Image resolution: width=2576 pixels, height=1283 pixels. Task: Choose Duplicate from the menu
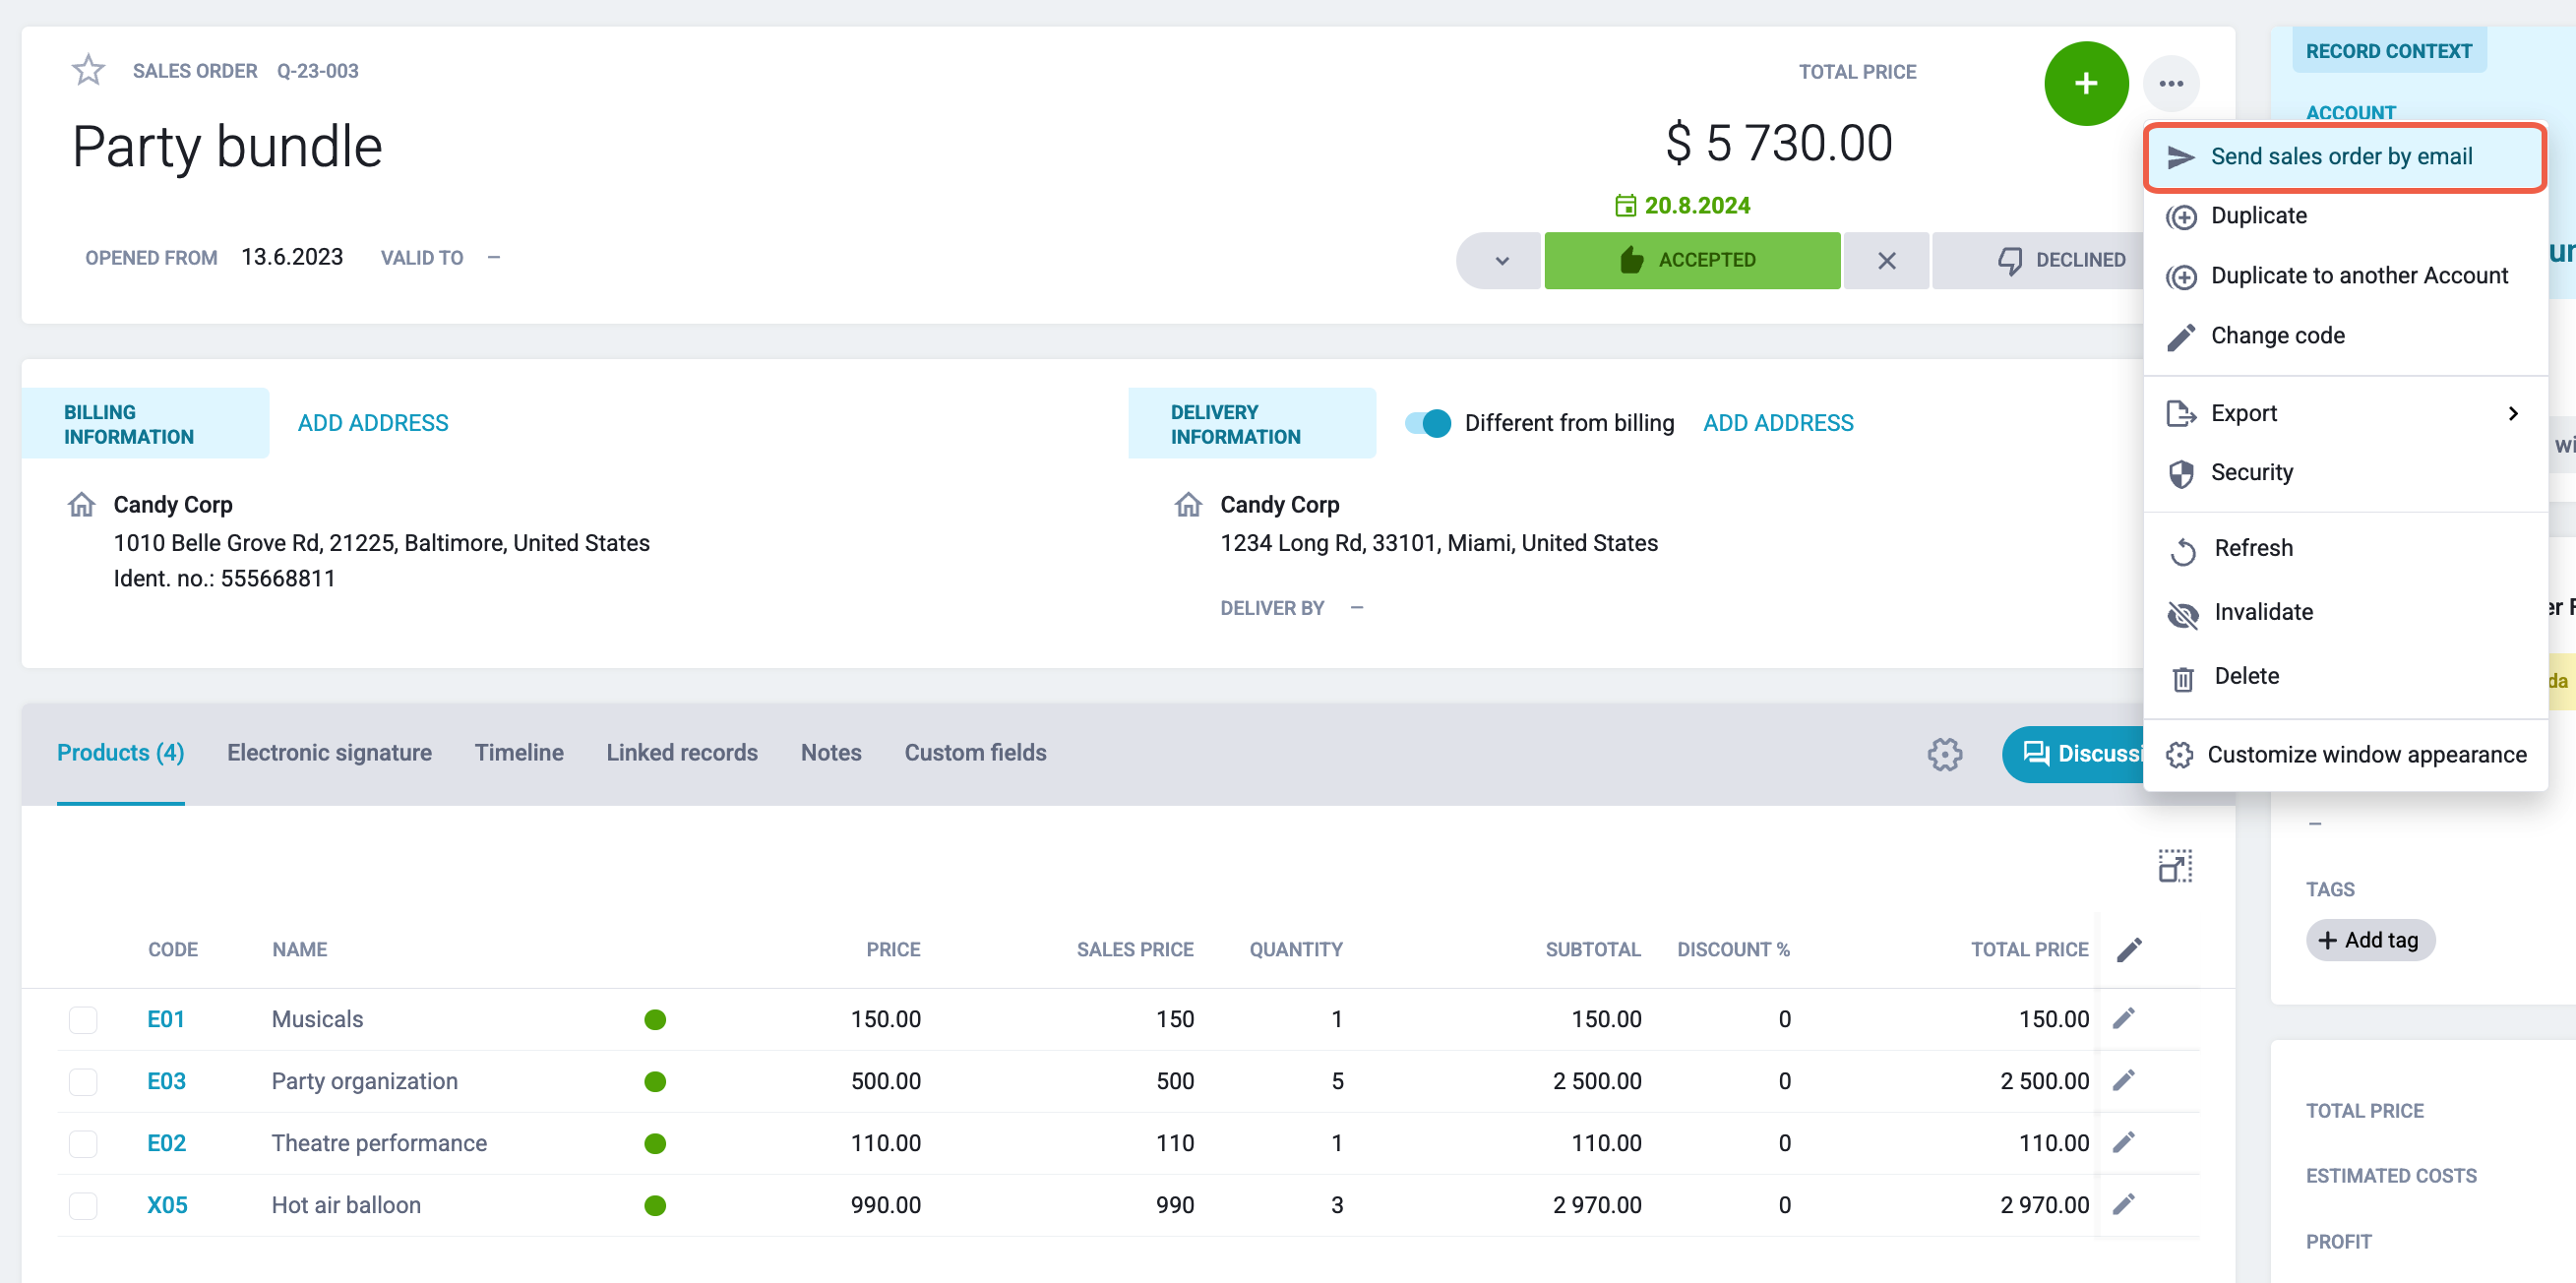[2345, 216]
